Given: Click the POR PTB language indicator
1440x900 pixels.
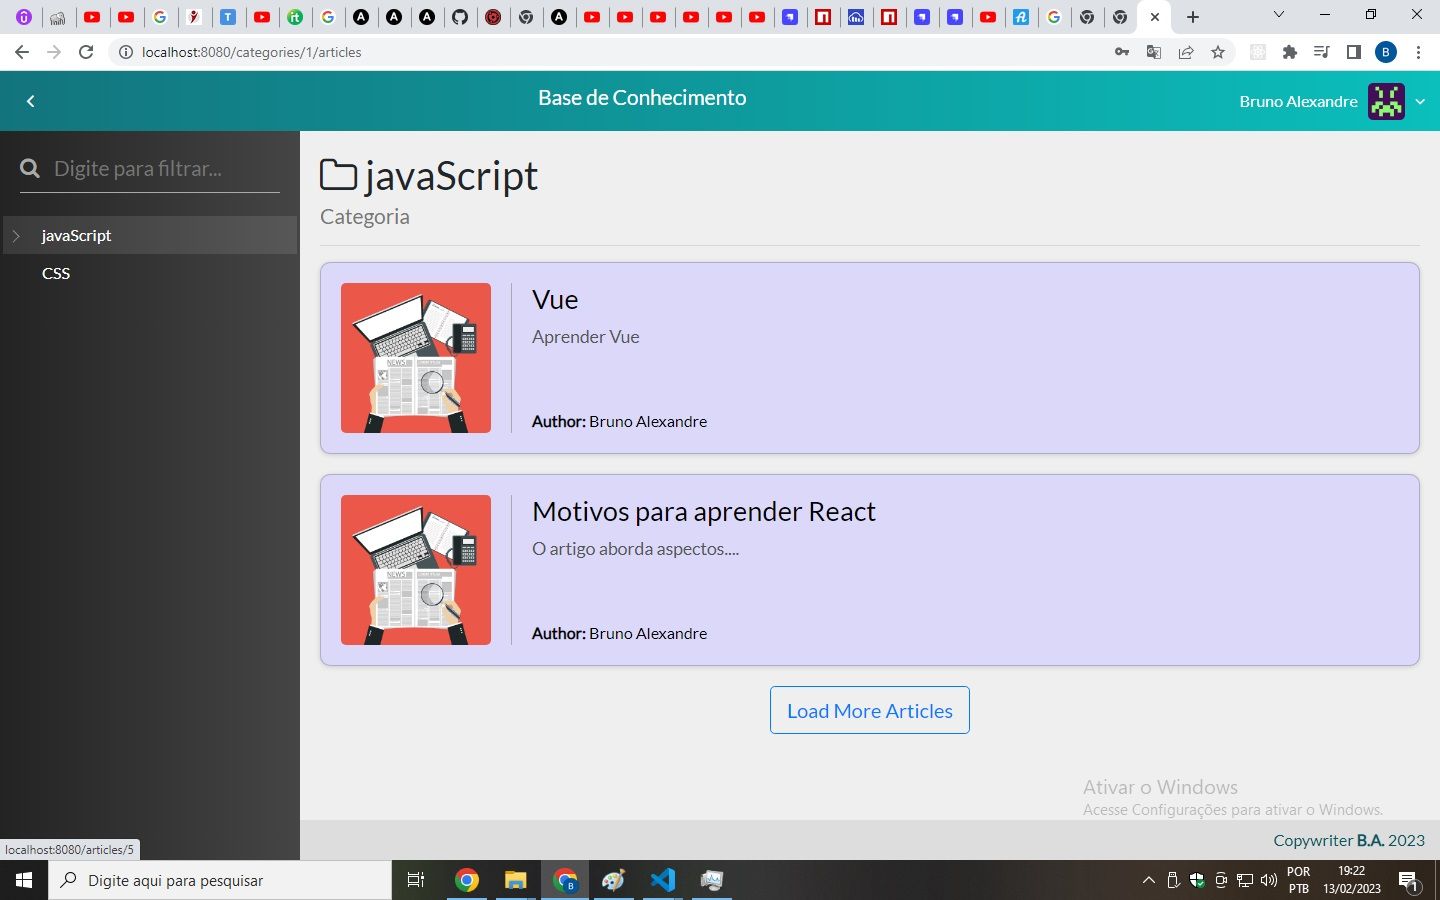Looking at the screenshot, I should [1298, 880].
